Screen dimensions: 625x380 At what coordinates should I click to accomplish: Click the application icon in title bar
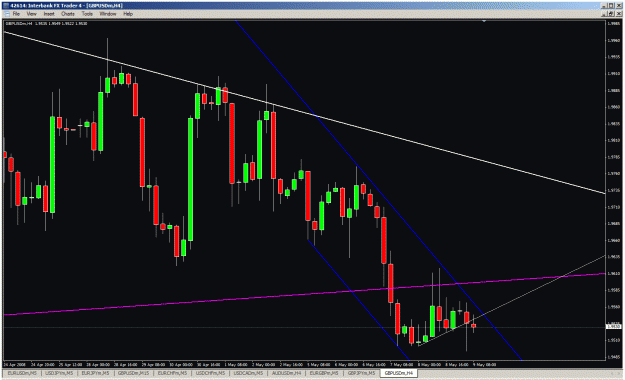[x=6, y=6]
